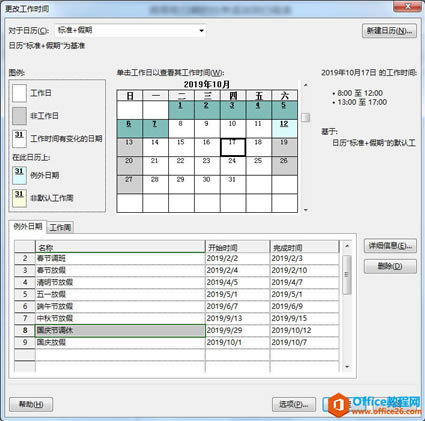Click the 完成时间 column header
425x421 pixels.
tap(304, 247)
